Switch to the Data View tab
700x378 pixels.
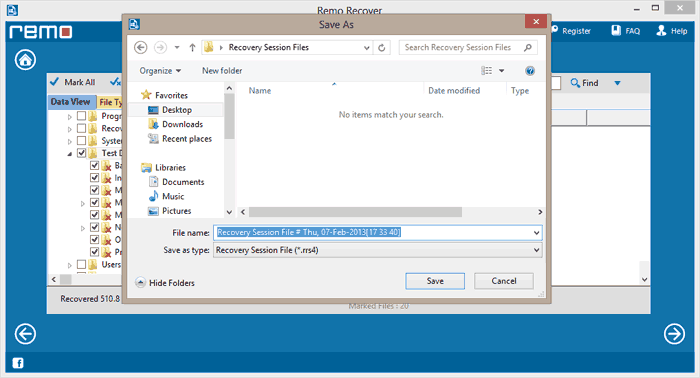click(x=71, y=102)
